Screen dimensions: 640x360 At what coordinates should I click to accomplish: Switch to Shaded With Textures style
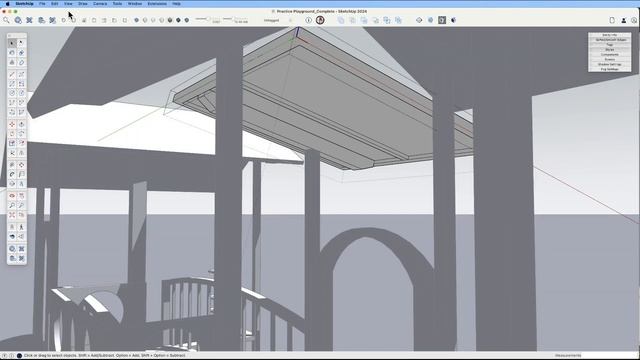[178, 20]
